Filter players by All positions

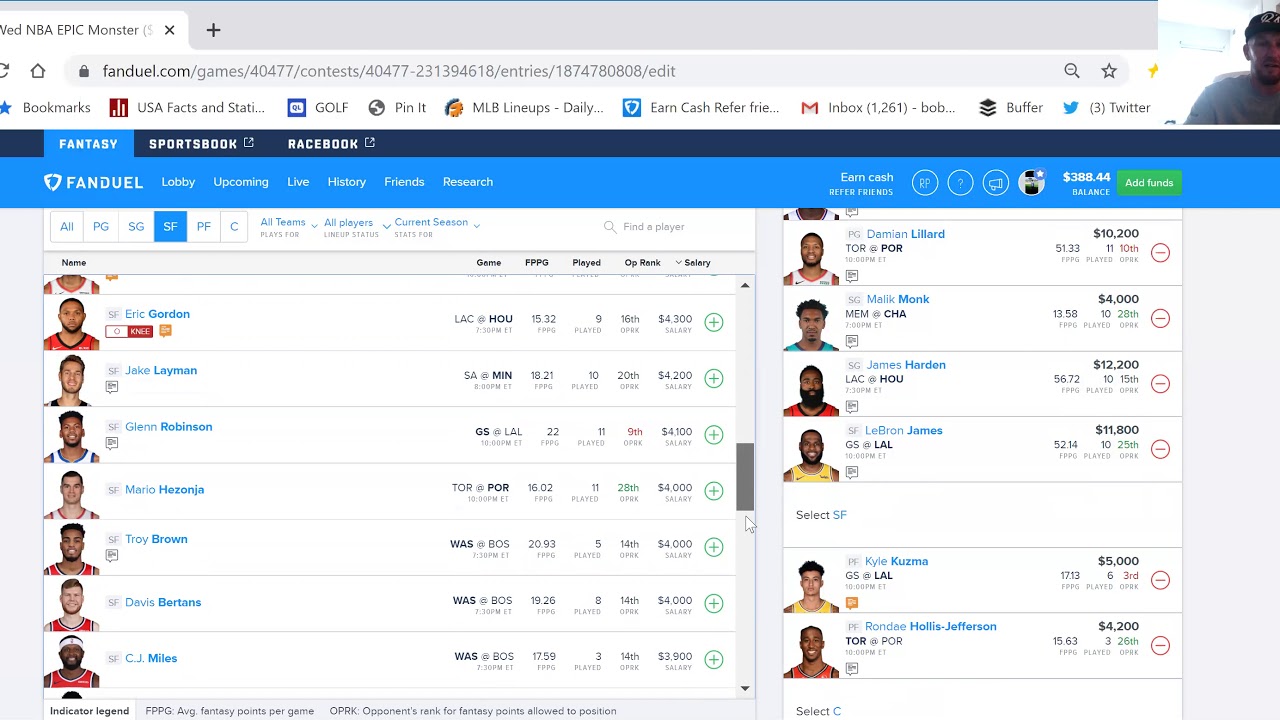67,227
